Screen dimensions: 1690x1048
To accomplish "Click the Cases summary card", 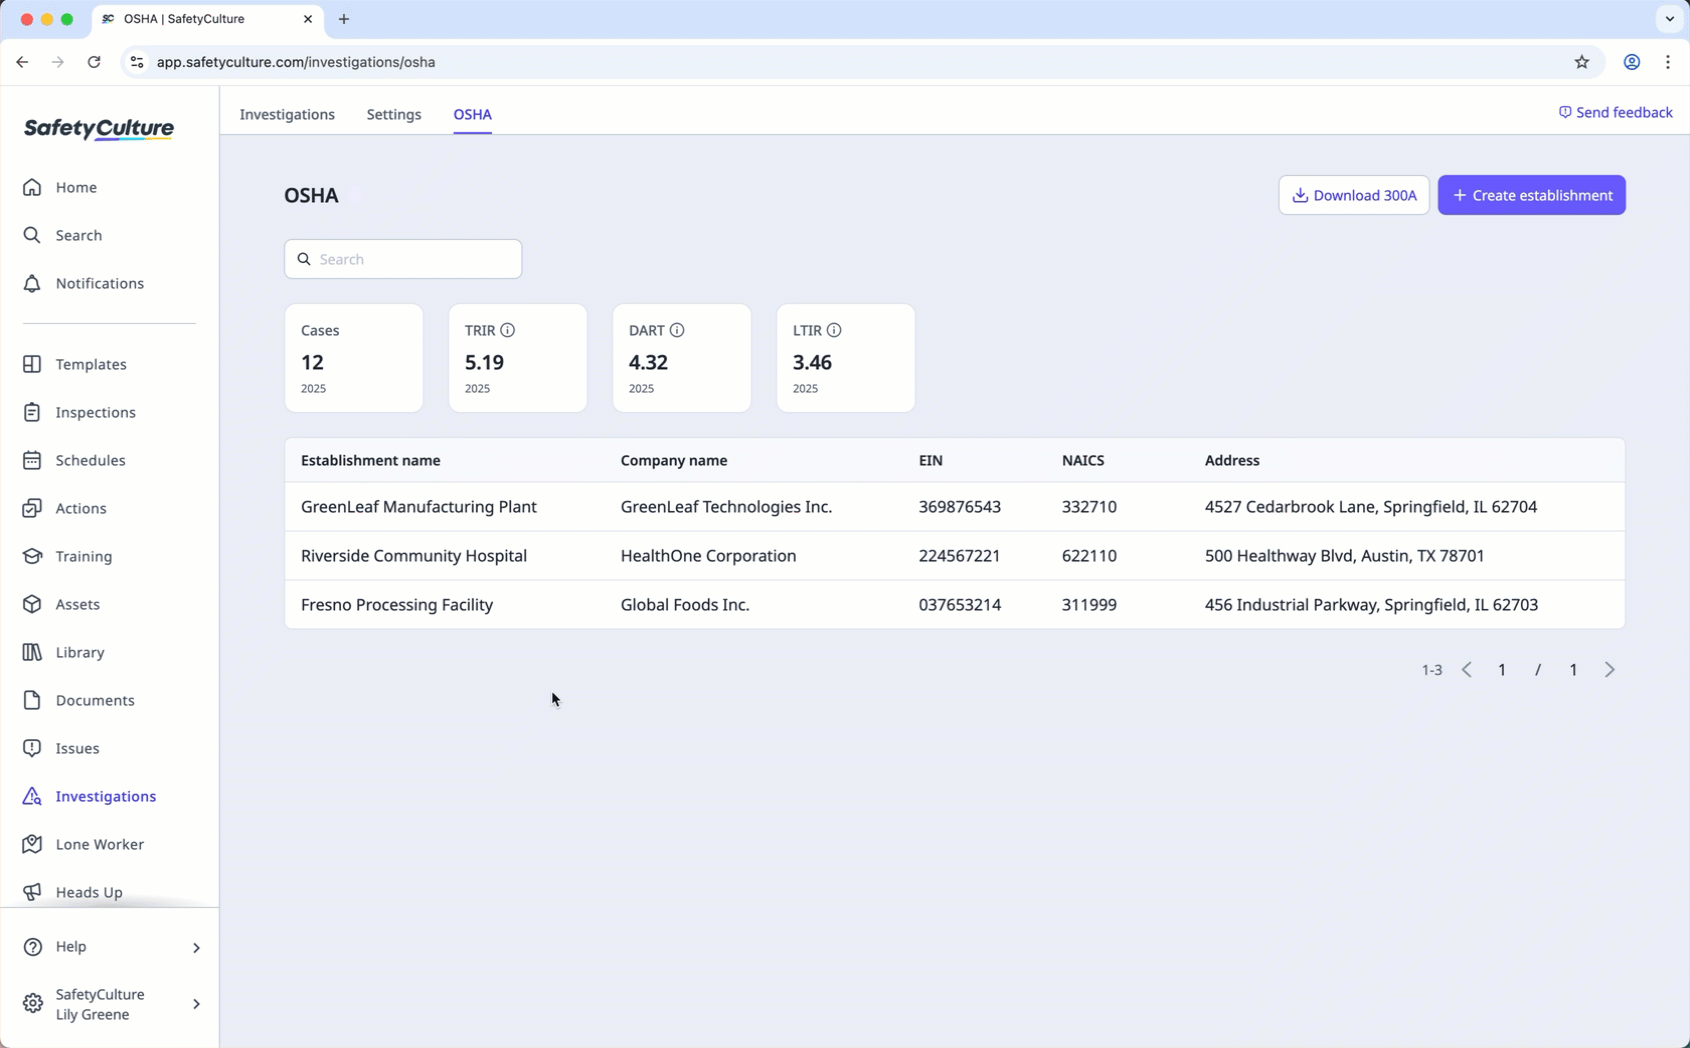I will point(354,358).
